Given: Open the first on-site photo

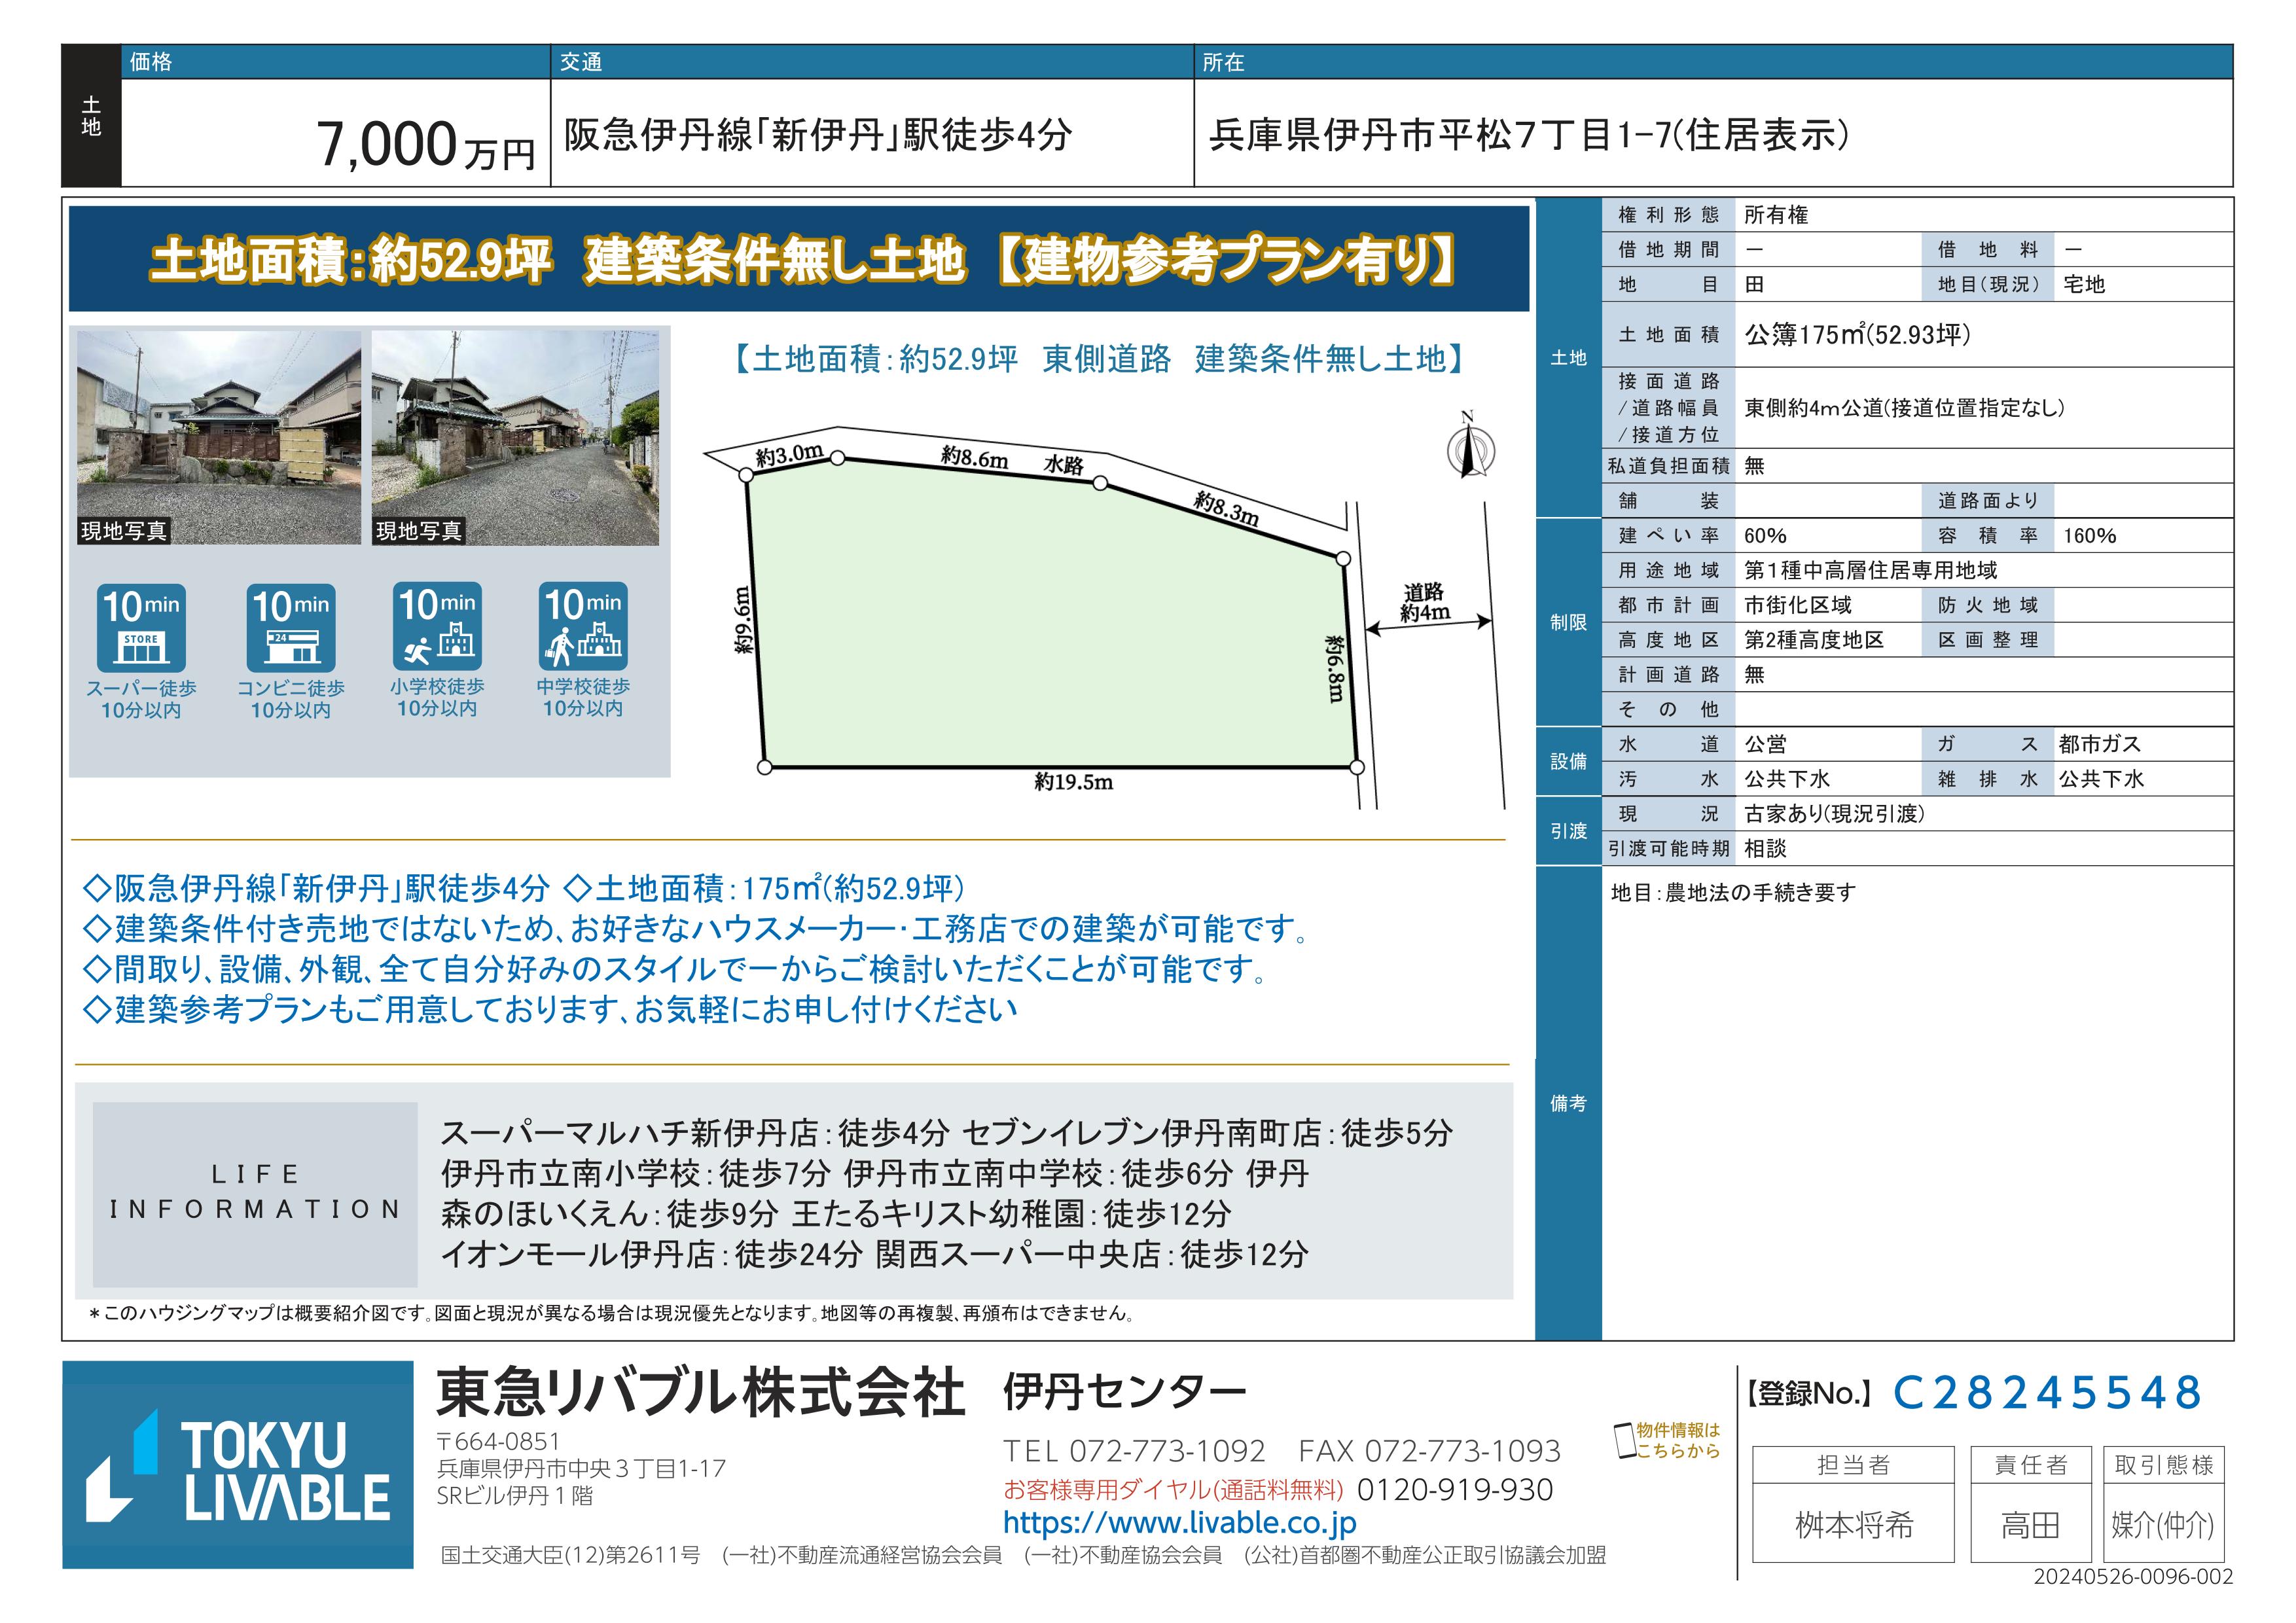Looking at the screenshot, I should (219, 437).
